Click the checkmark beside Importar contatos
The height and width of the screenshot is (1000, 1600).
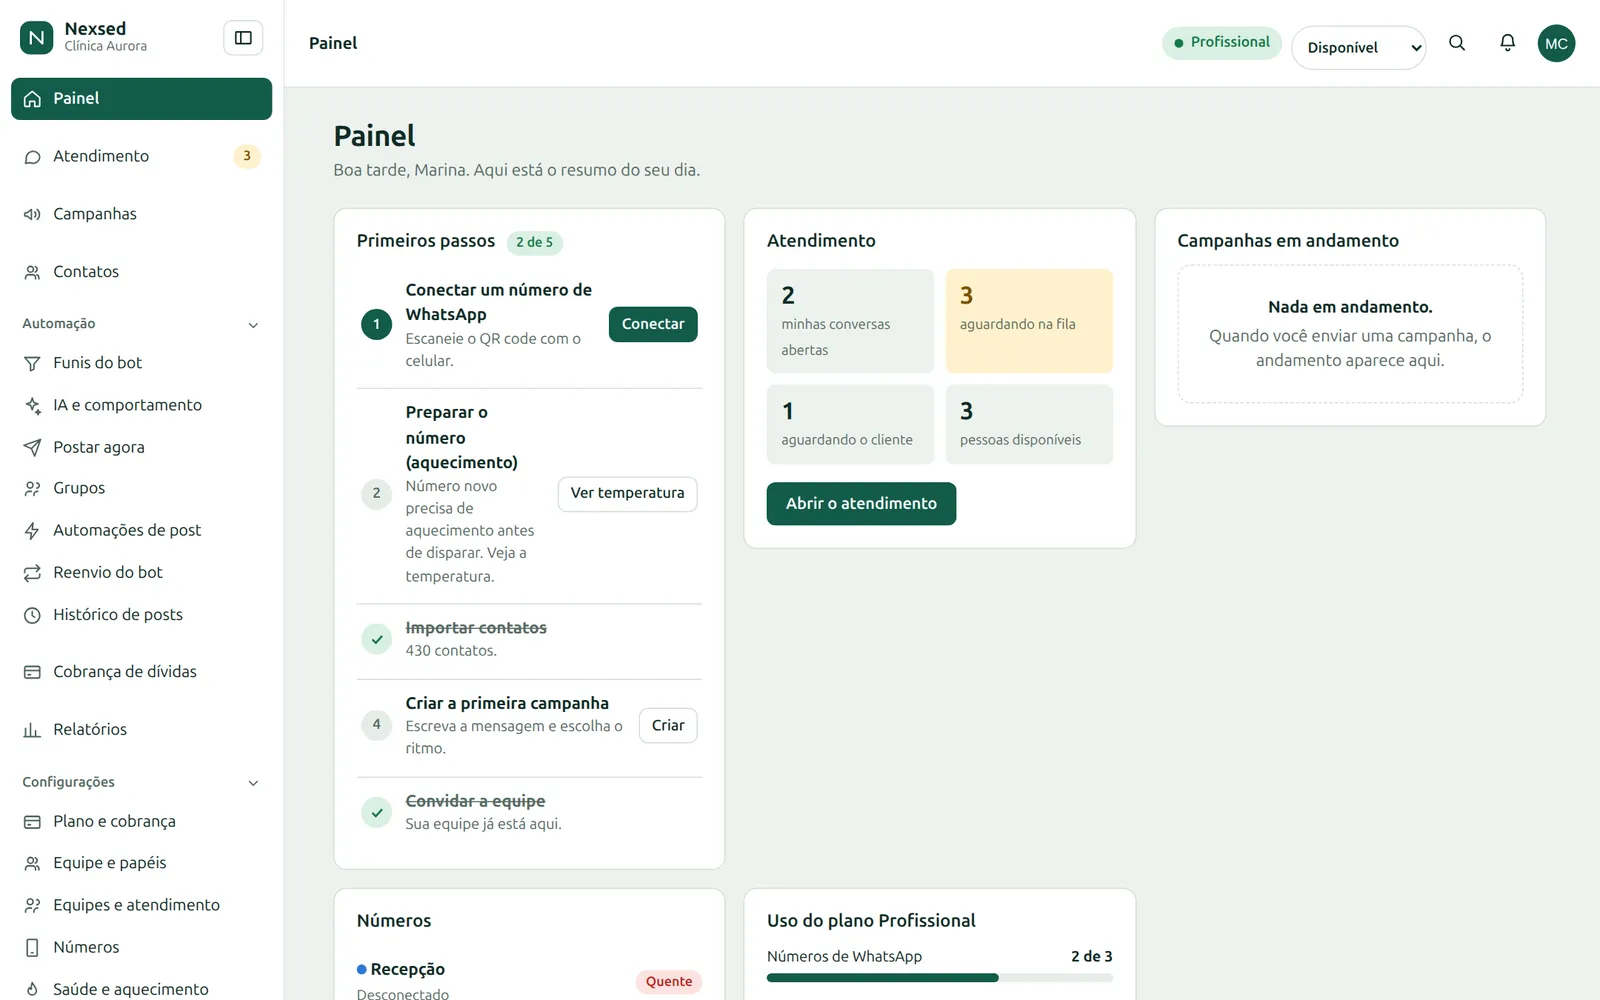pyautogui.click(x=376, y=639)
